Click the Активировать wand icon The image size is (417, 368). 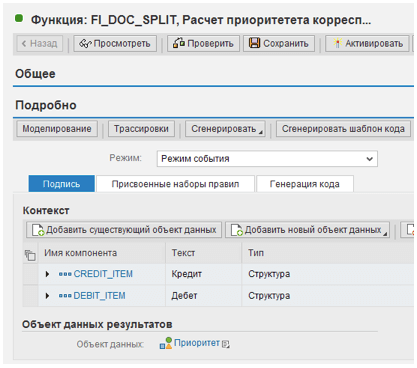point(337,43)
